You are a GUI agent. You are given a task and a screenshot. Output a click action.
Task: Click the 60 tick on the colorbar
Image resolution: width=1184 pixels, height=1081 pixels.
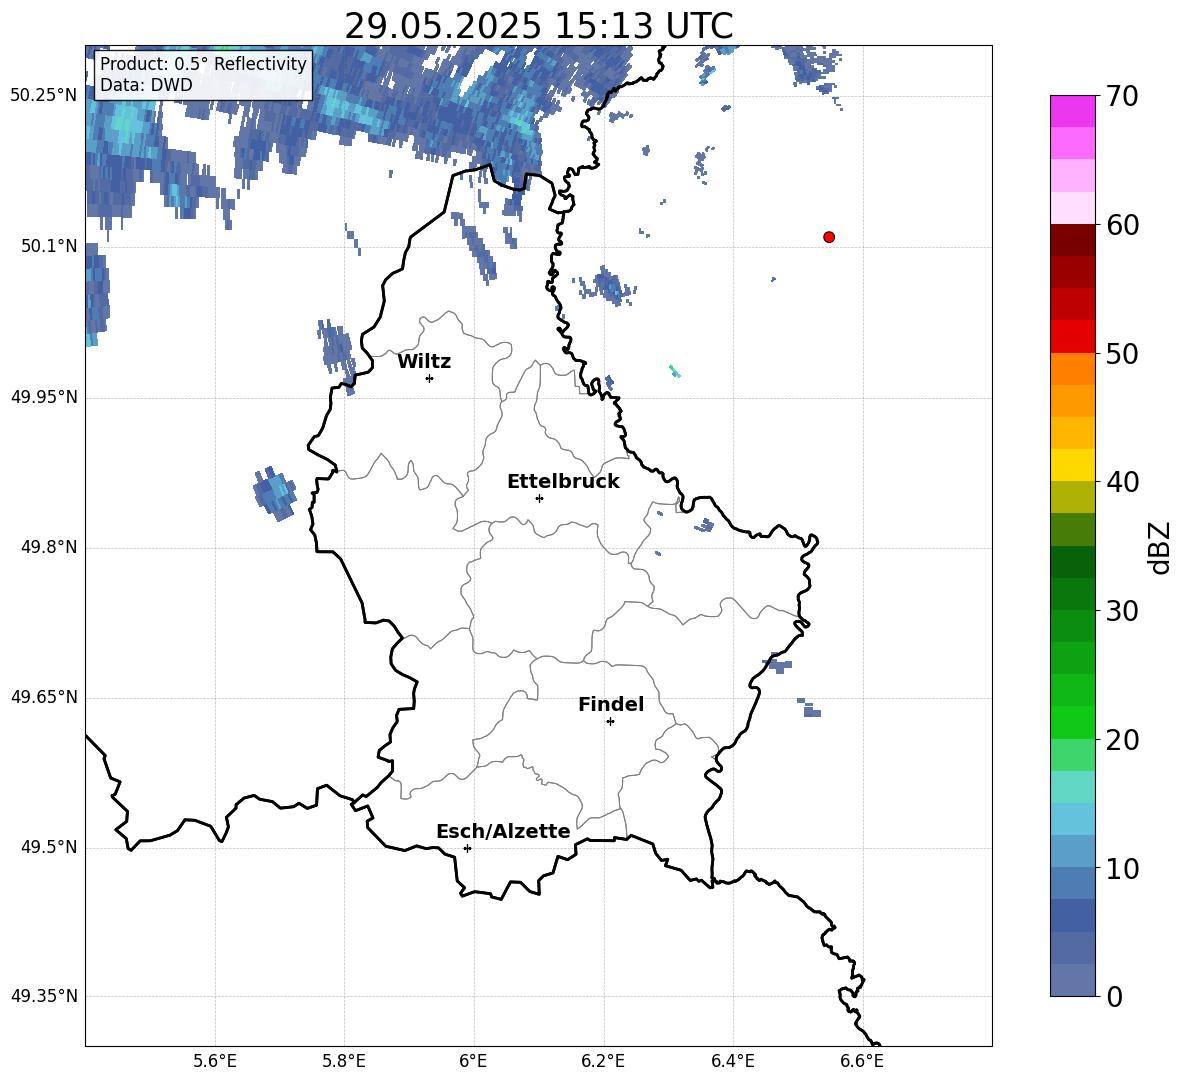coord(1122,225)
